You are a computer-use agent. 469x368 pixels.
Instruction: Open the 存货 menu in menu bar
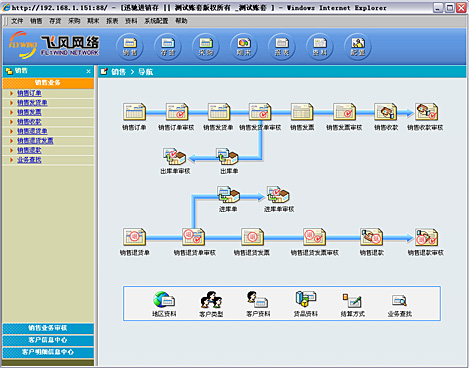[55, 21]
